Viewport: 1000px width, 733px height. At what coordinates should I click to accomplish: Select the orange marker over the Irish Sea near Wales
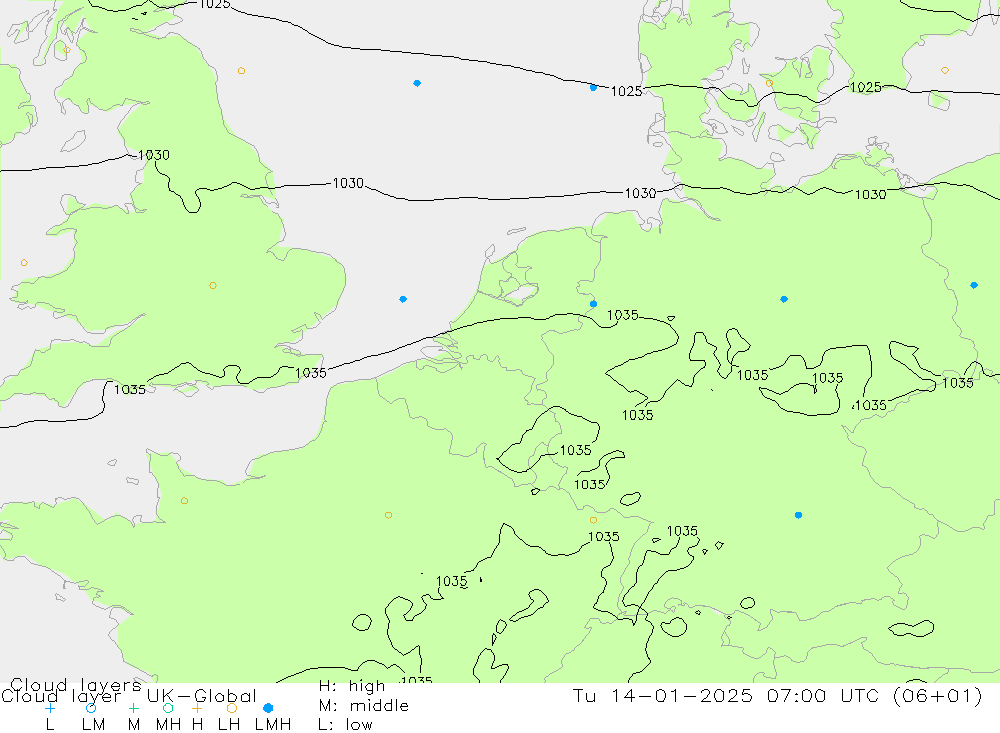pyautogui.click(x=24, y=263)
